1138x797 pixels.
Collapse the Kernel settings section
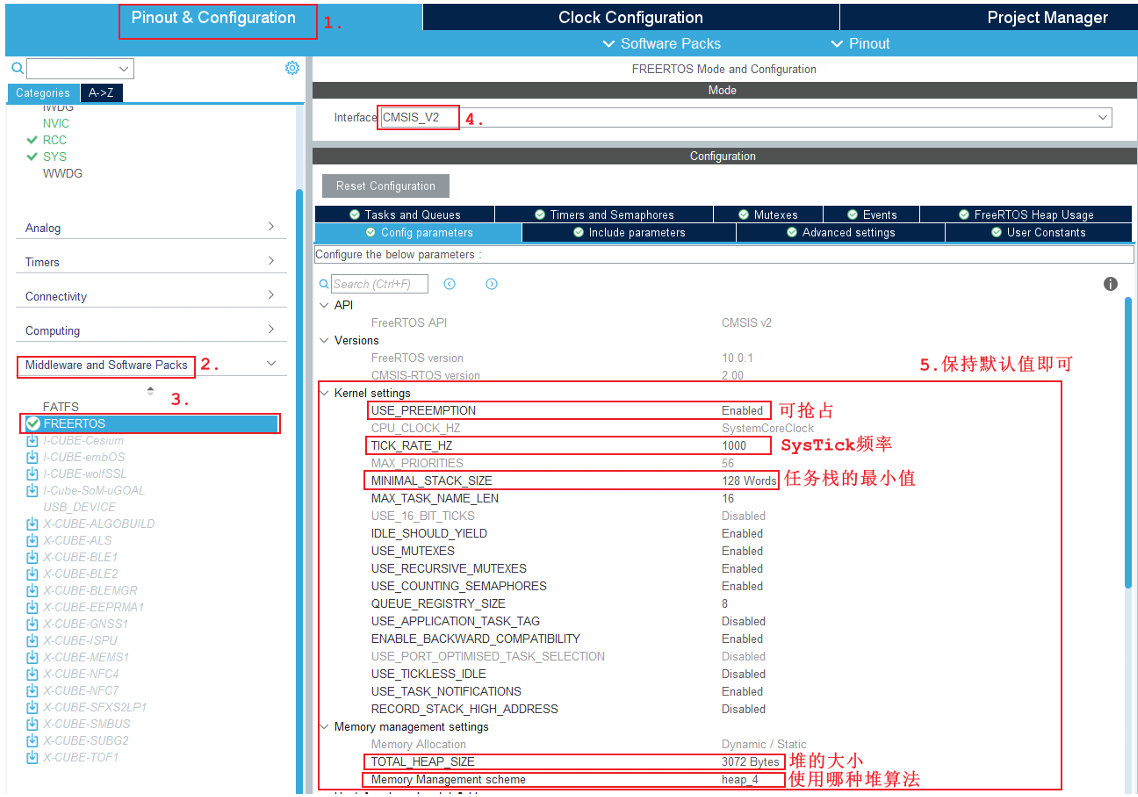(x=323, y=393)
